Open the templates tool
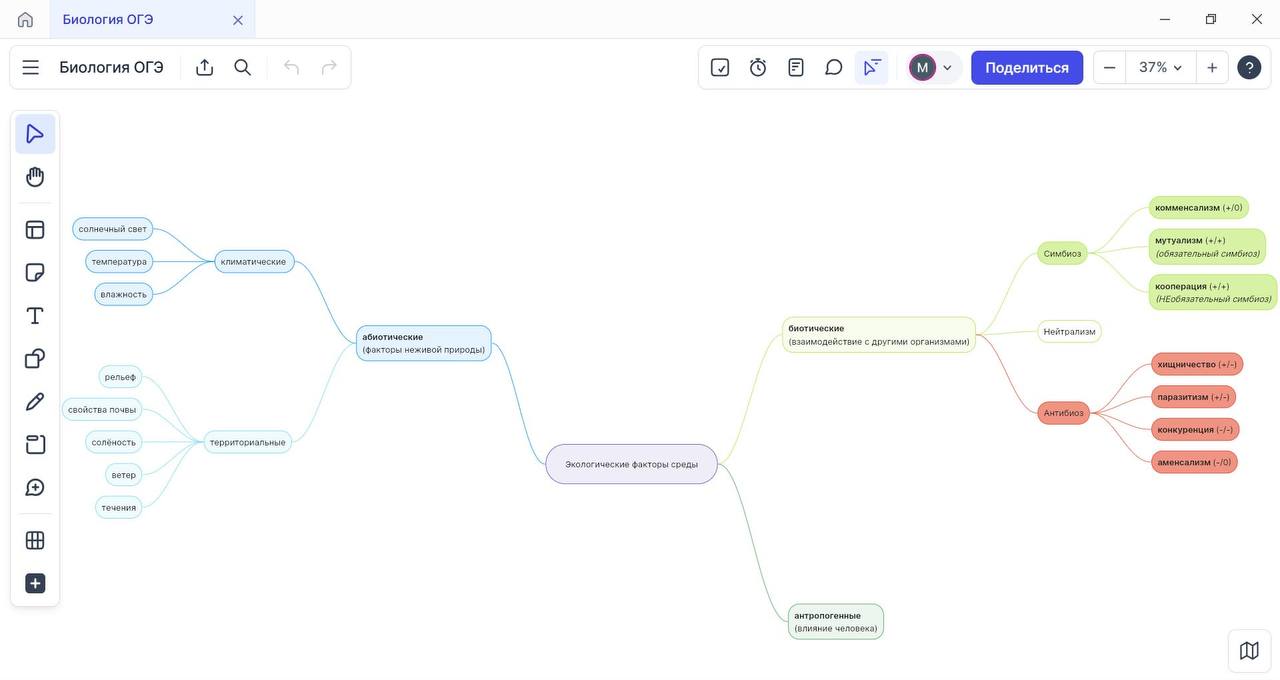Screen dimensions: 1280x680 pos(35,230)
